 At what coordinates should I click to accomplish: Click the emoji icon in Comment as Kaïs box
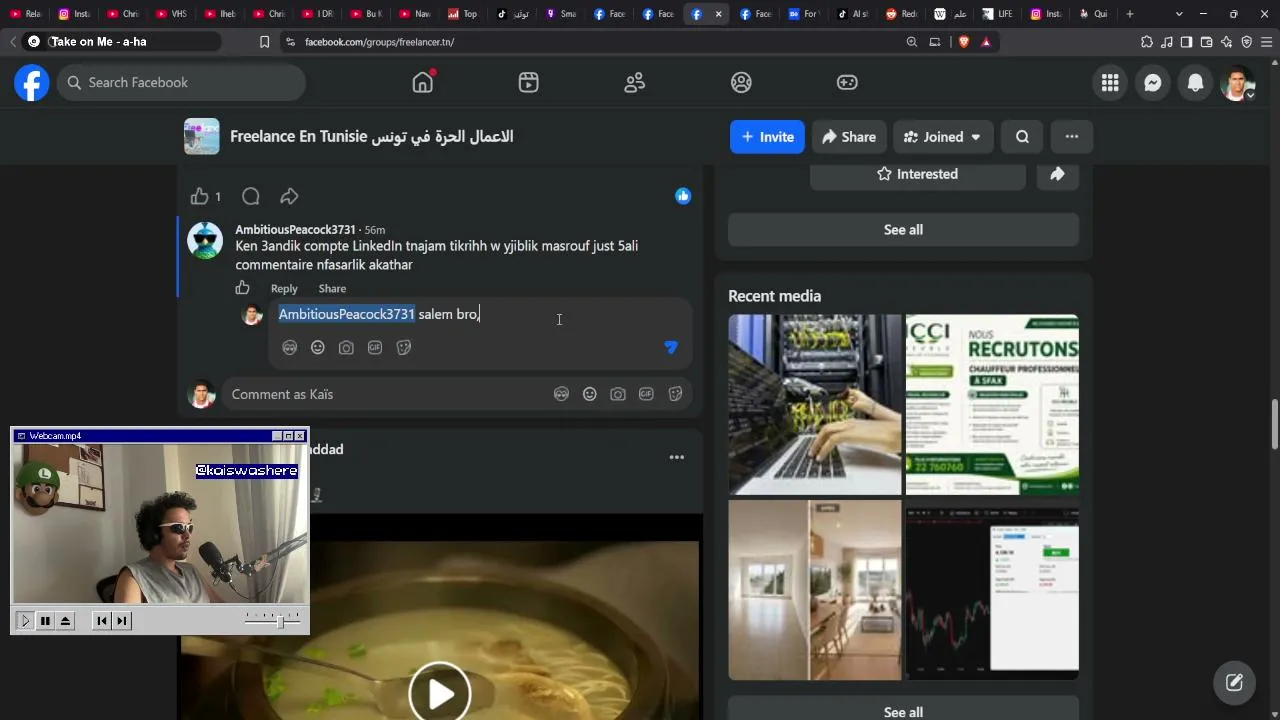click(590, 394)
